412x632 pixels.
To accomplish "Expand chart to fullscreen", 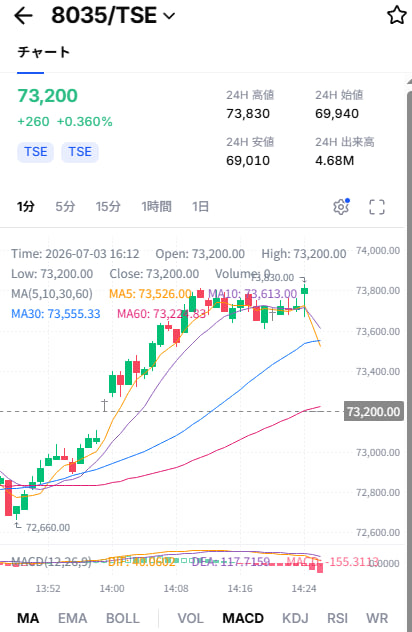I will point(377,207).
